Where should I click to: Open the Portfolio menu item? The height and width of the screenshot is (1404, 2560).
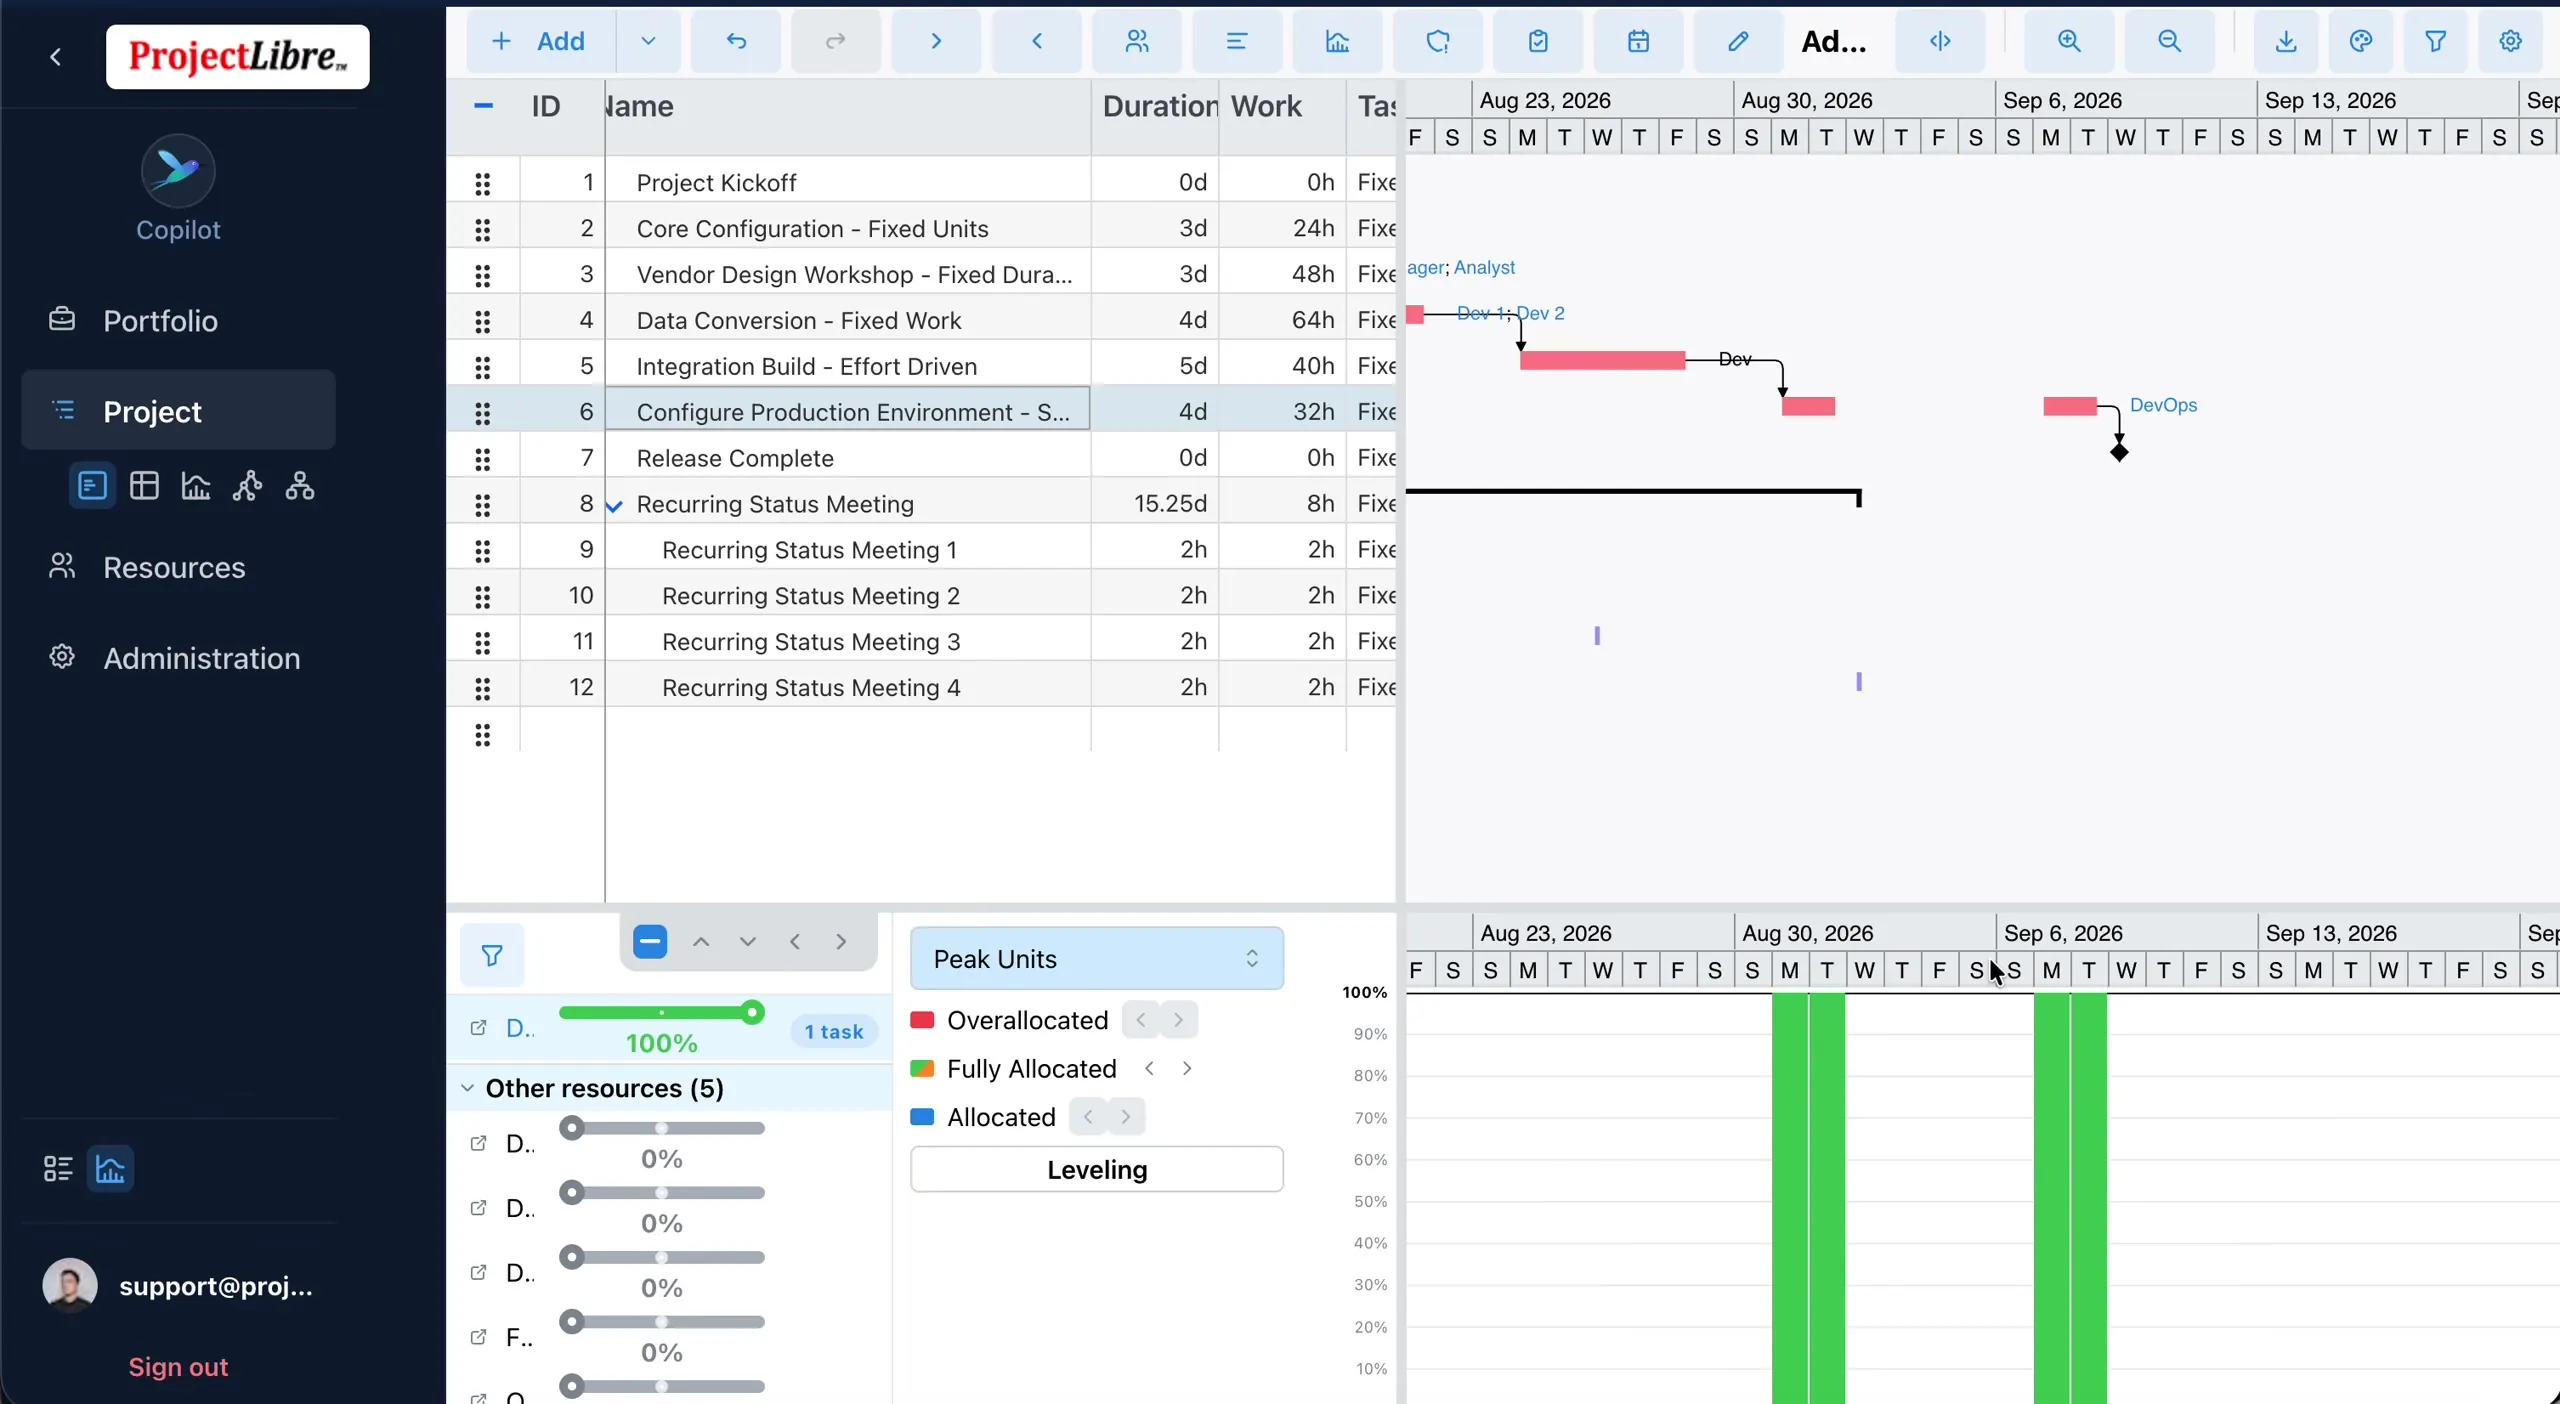[x=178, y=320]
